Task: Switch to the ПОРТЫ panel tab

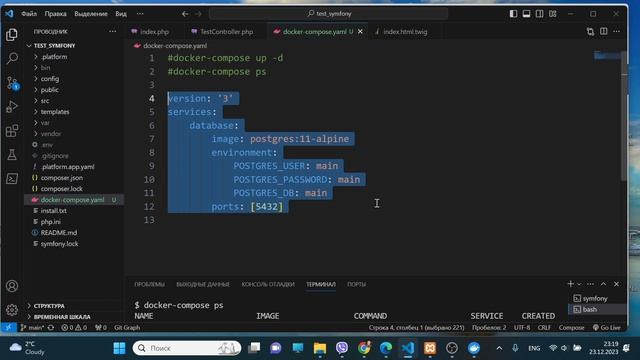Action: click(x=356, y=284)
